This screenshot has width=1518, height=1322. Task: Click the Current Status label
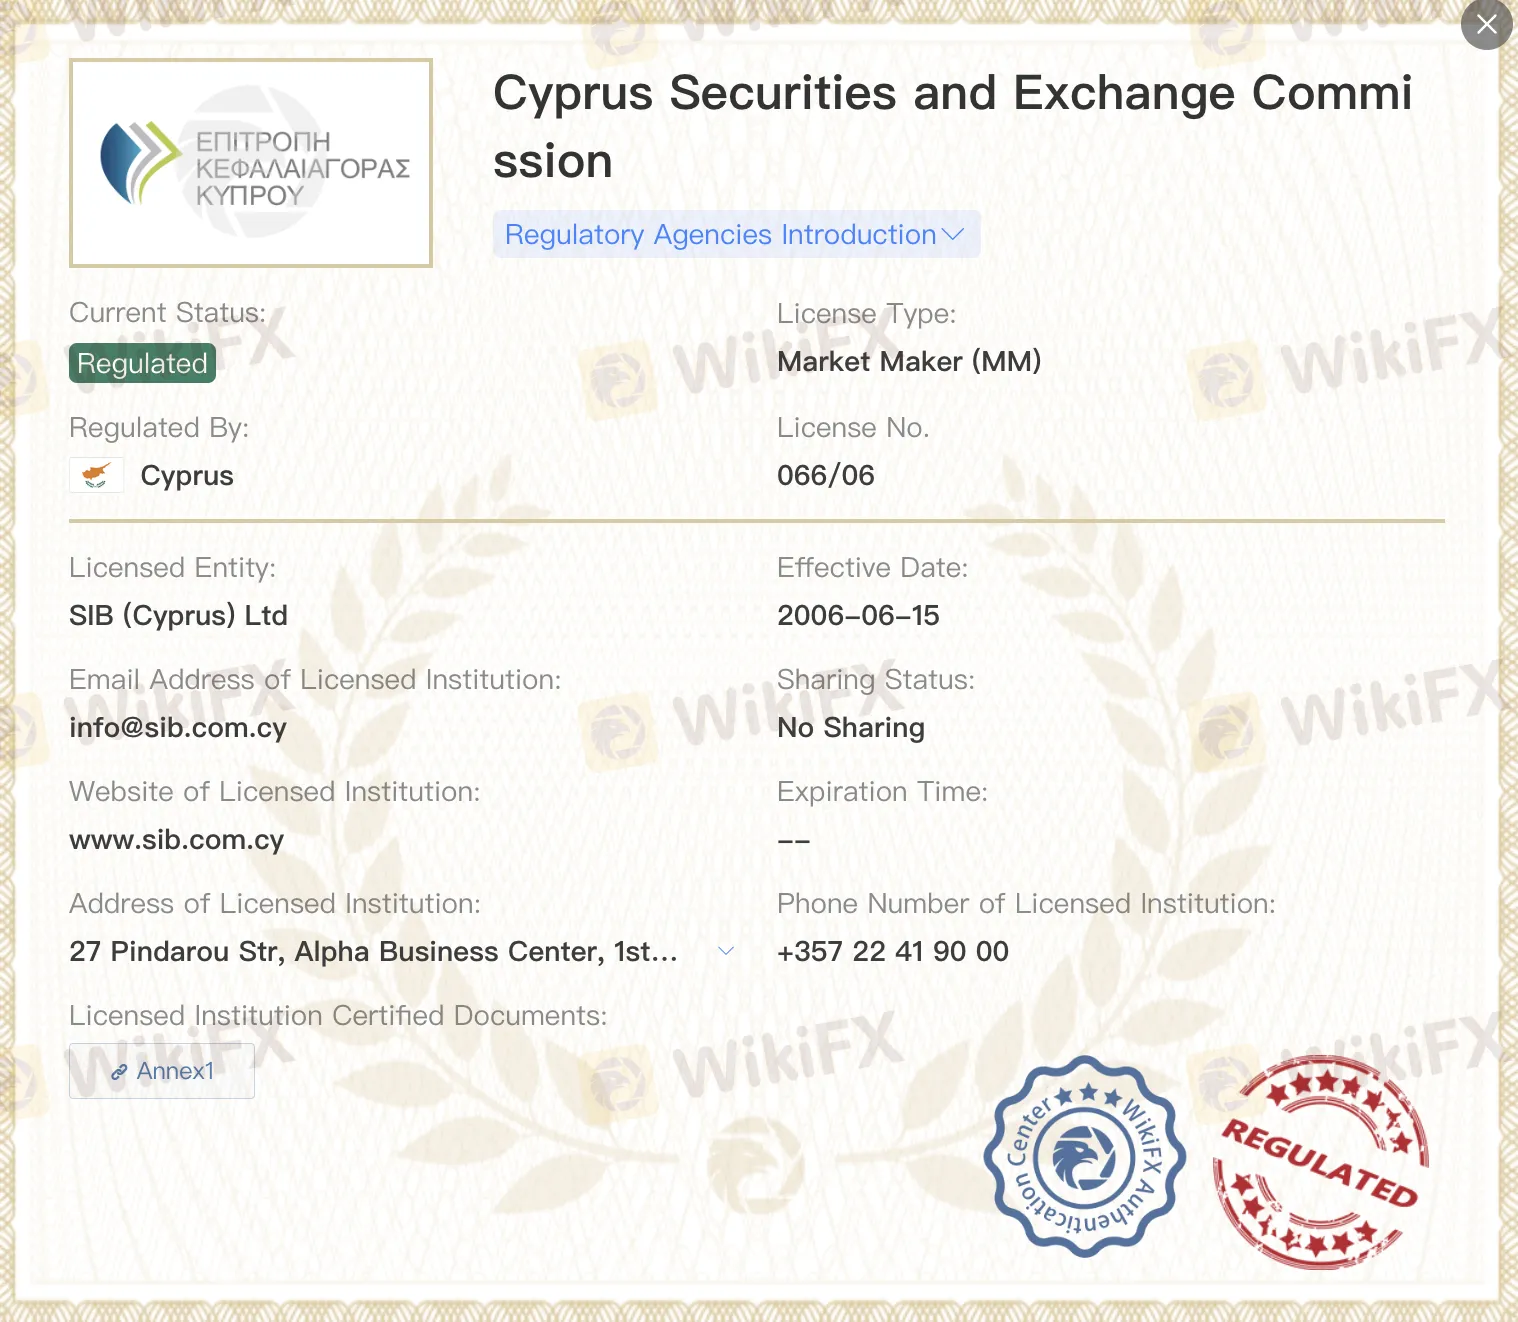tap(168, 313)
